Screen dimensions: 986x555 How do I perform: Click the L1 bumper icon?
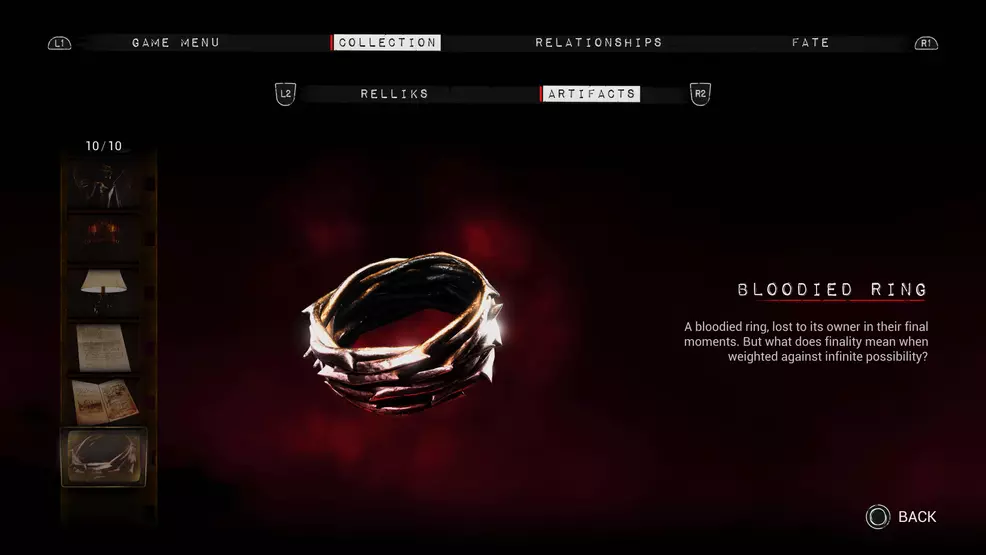(60, 43)
